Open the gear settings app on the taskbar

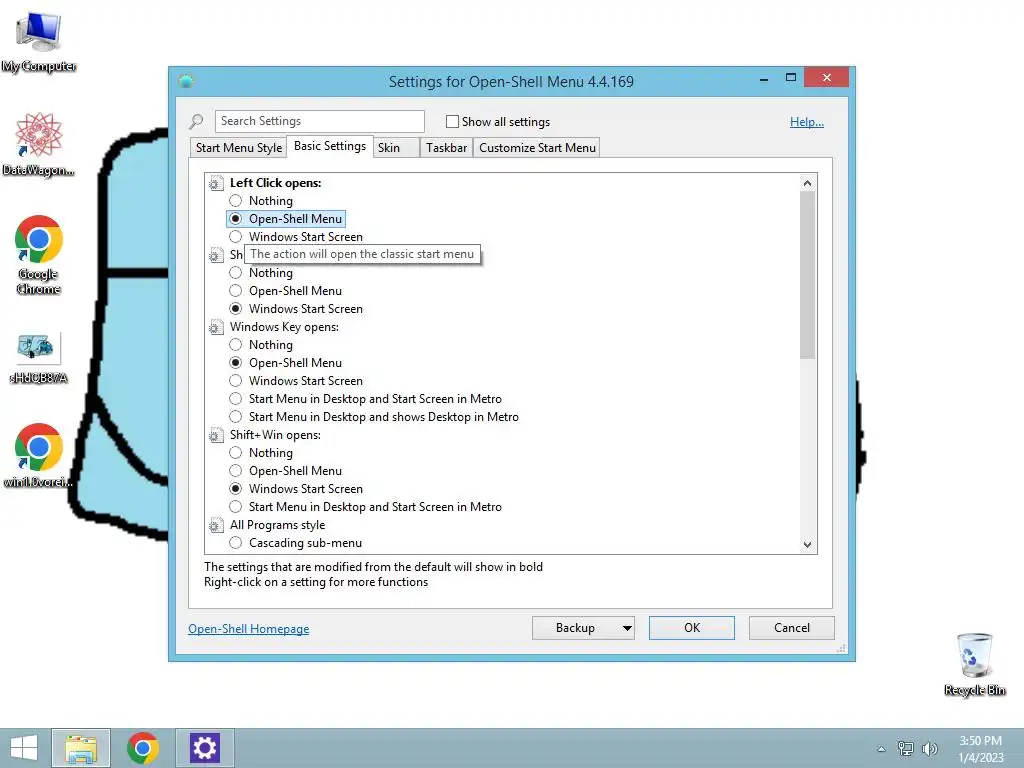click(x=204, y=748)
